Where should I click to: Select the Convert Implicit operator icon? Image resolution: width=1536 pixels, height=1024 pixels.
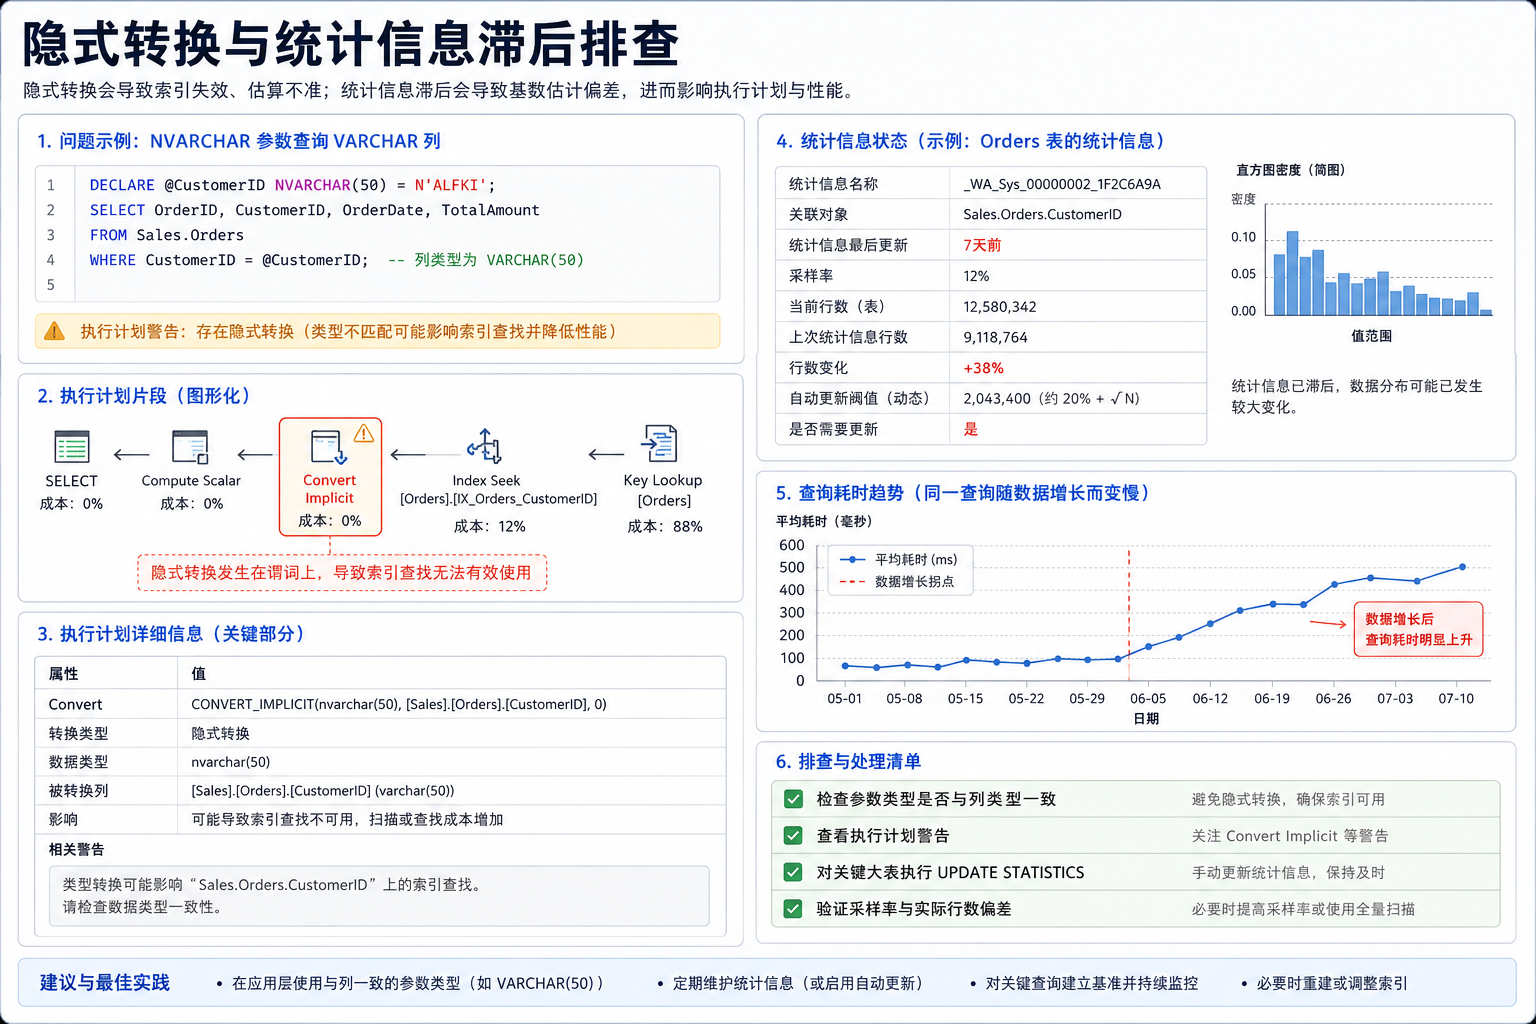click(329, 447)
